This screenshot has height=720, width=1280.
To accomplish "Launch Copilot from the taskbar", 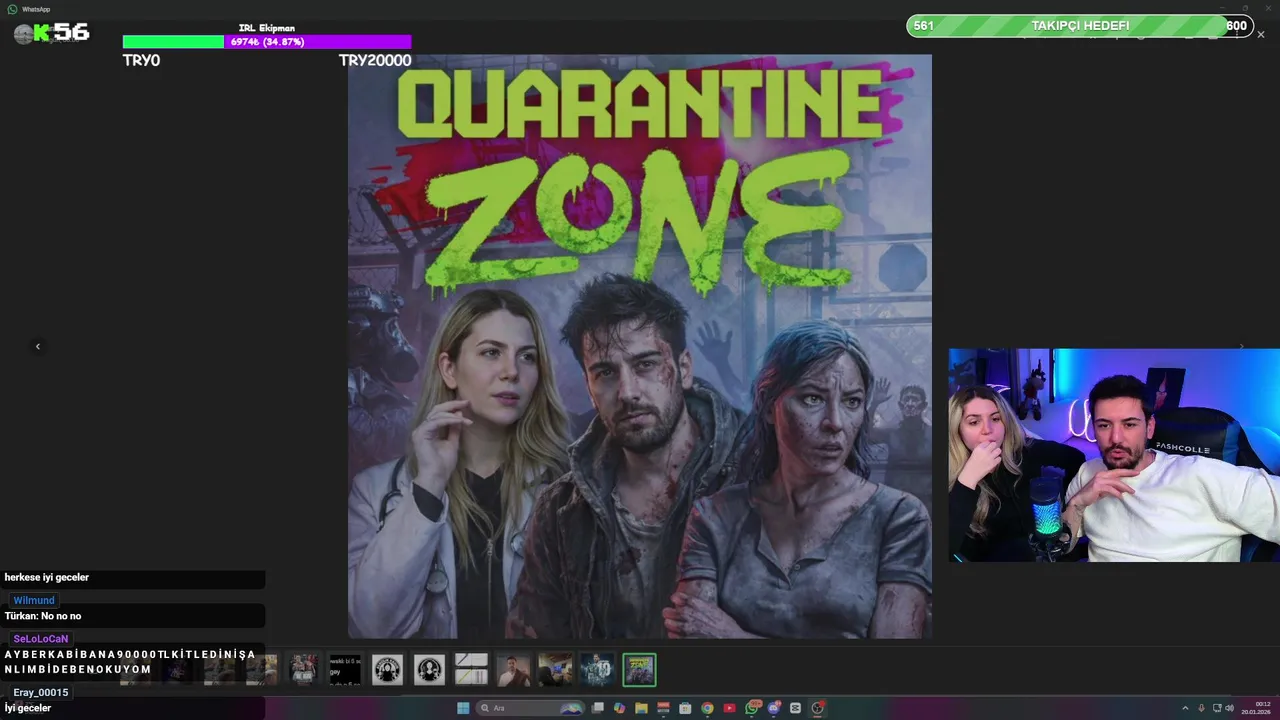I will click(620, 708).
